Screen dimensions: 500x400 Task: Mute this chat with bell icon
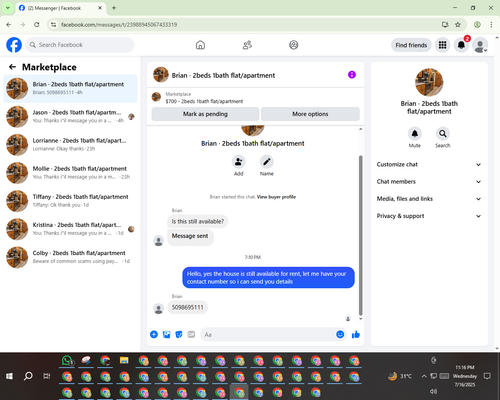415,134
